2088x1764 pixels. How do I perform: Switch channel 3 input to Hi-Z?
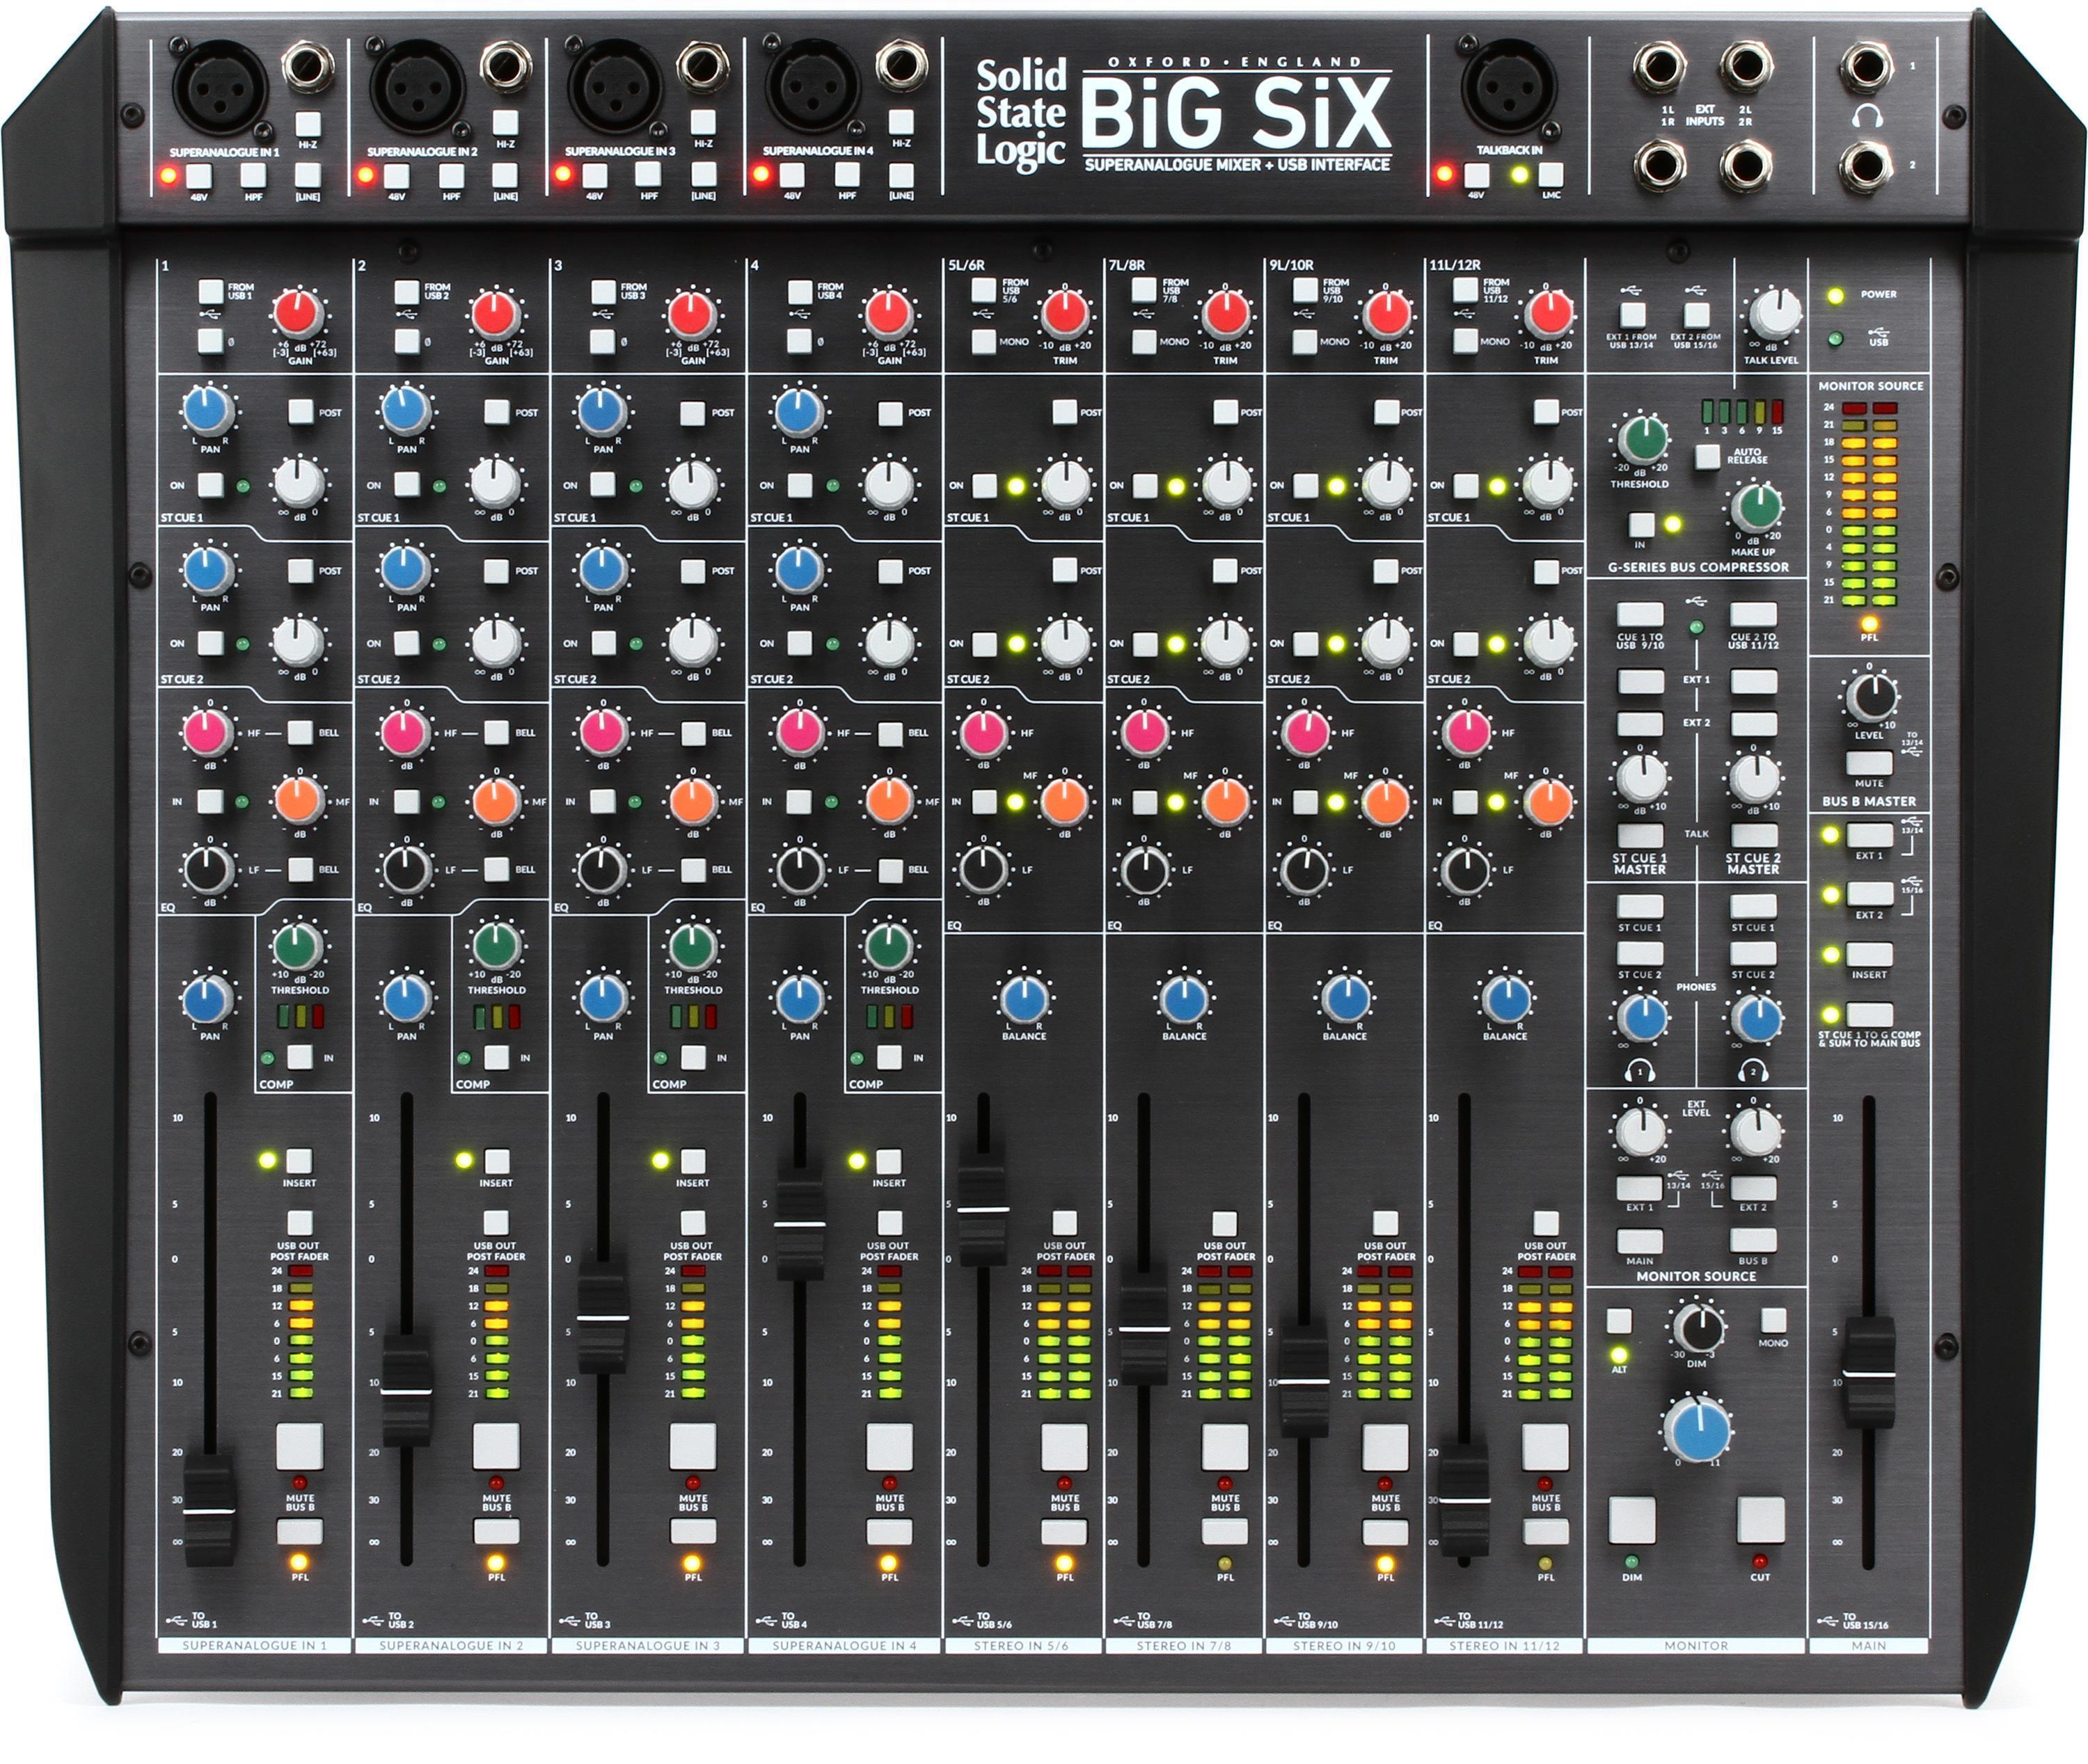(702, 123)
